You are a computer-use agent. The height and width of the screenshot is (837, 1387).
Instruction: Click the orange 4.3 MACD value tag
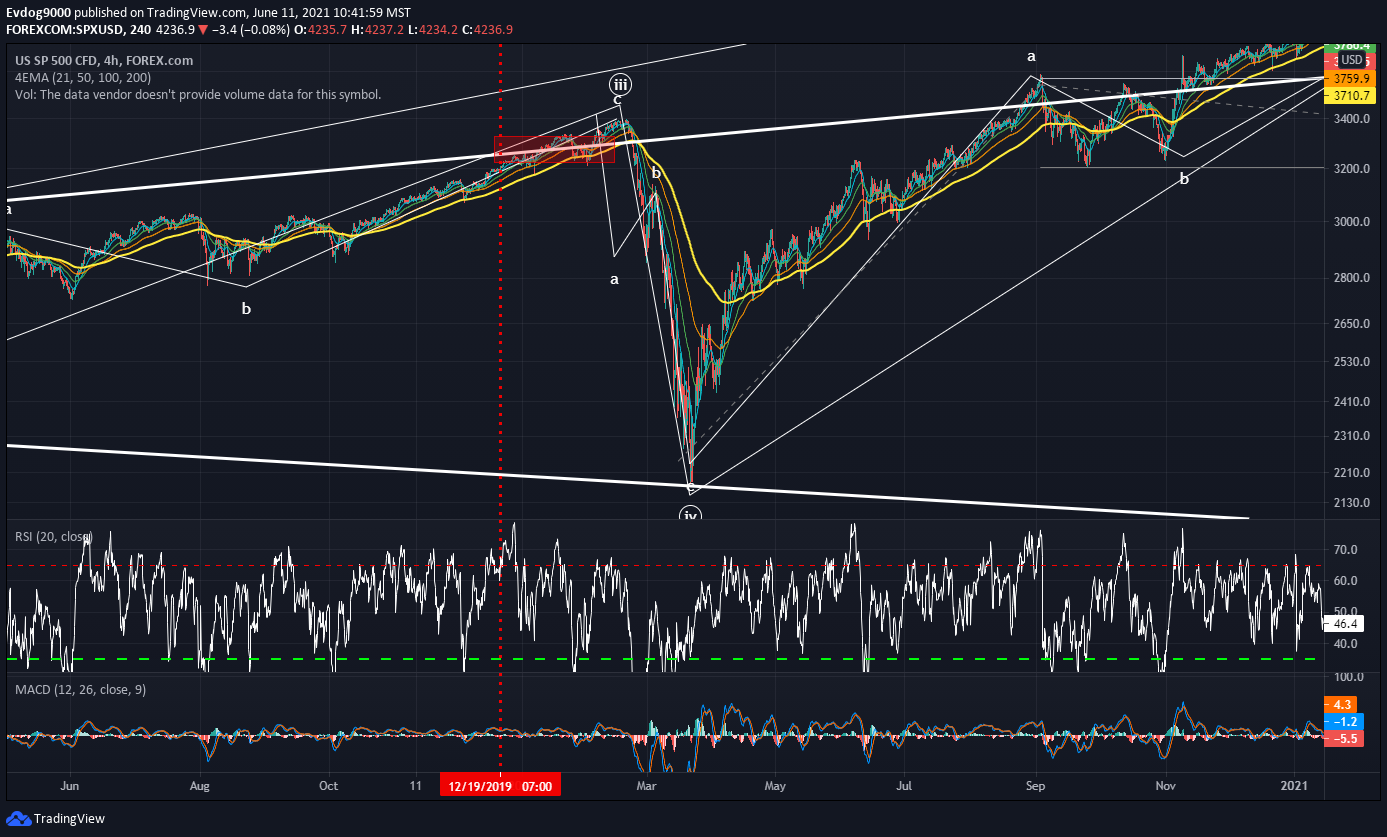1339,704
